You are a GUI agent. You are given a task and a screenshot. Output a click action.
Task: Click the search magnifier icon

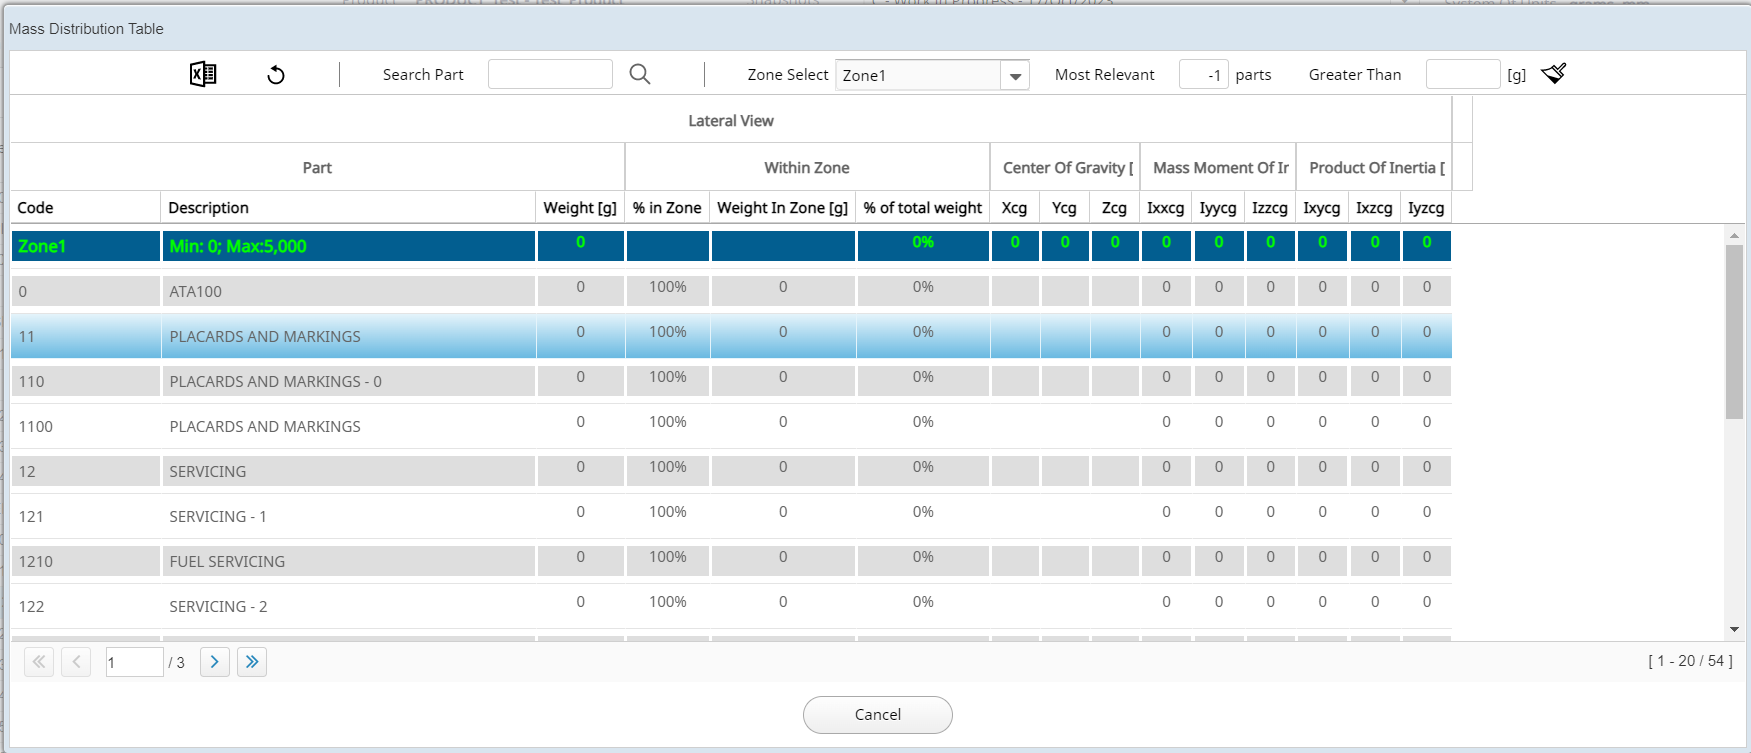tap(640, 74)
